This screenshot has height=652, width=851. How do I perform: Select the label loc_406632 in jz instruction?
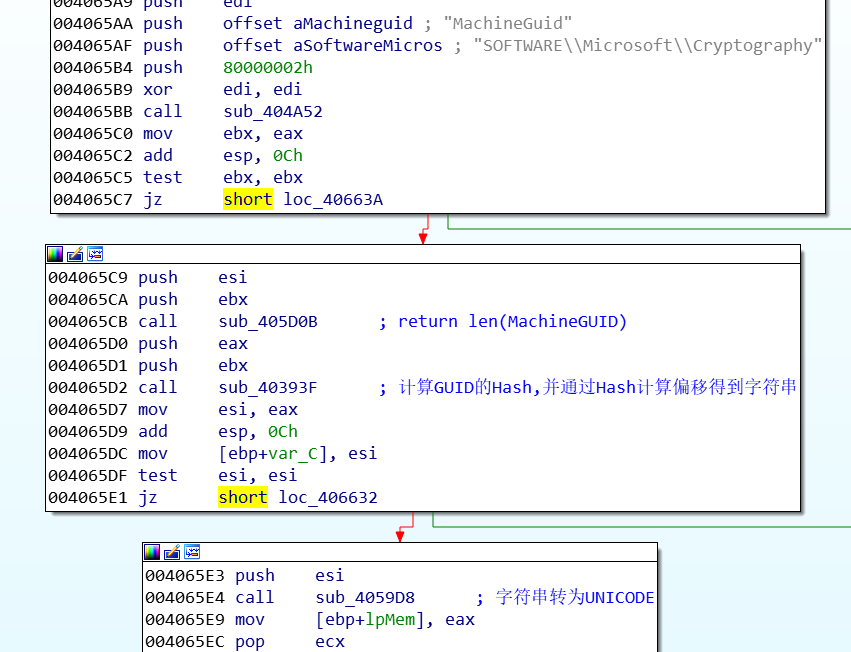tap(328, 498)
